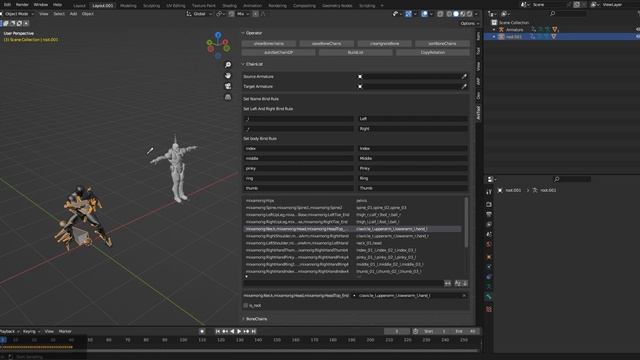Open Global transform orientation dropdown
Image resolution: width=640 pixels, height=360 pixels.
pos(200,14)
